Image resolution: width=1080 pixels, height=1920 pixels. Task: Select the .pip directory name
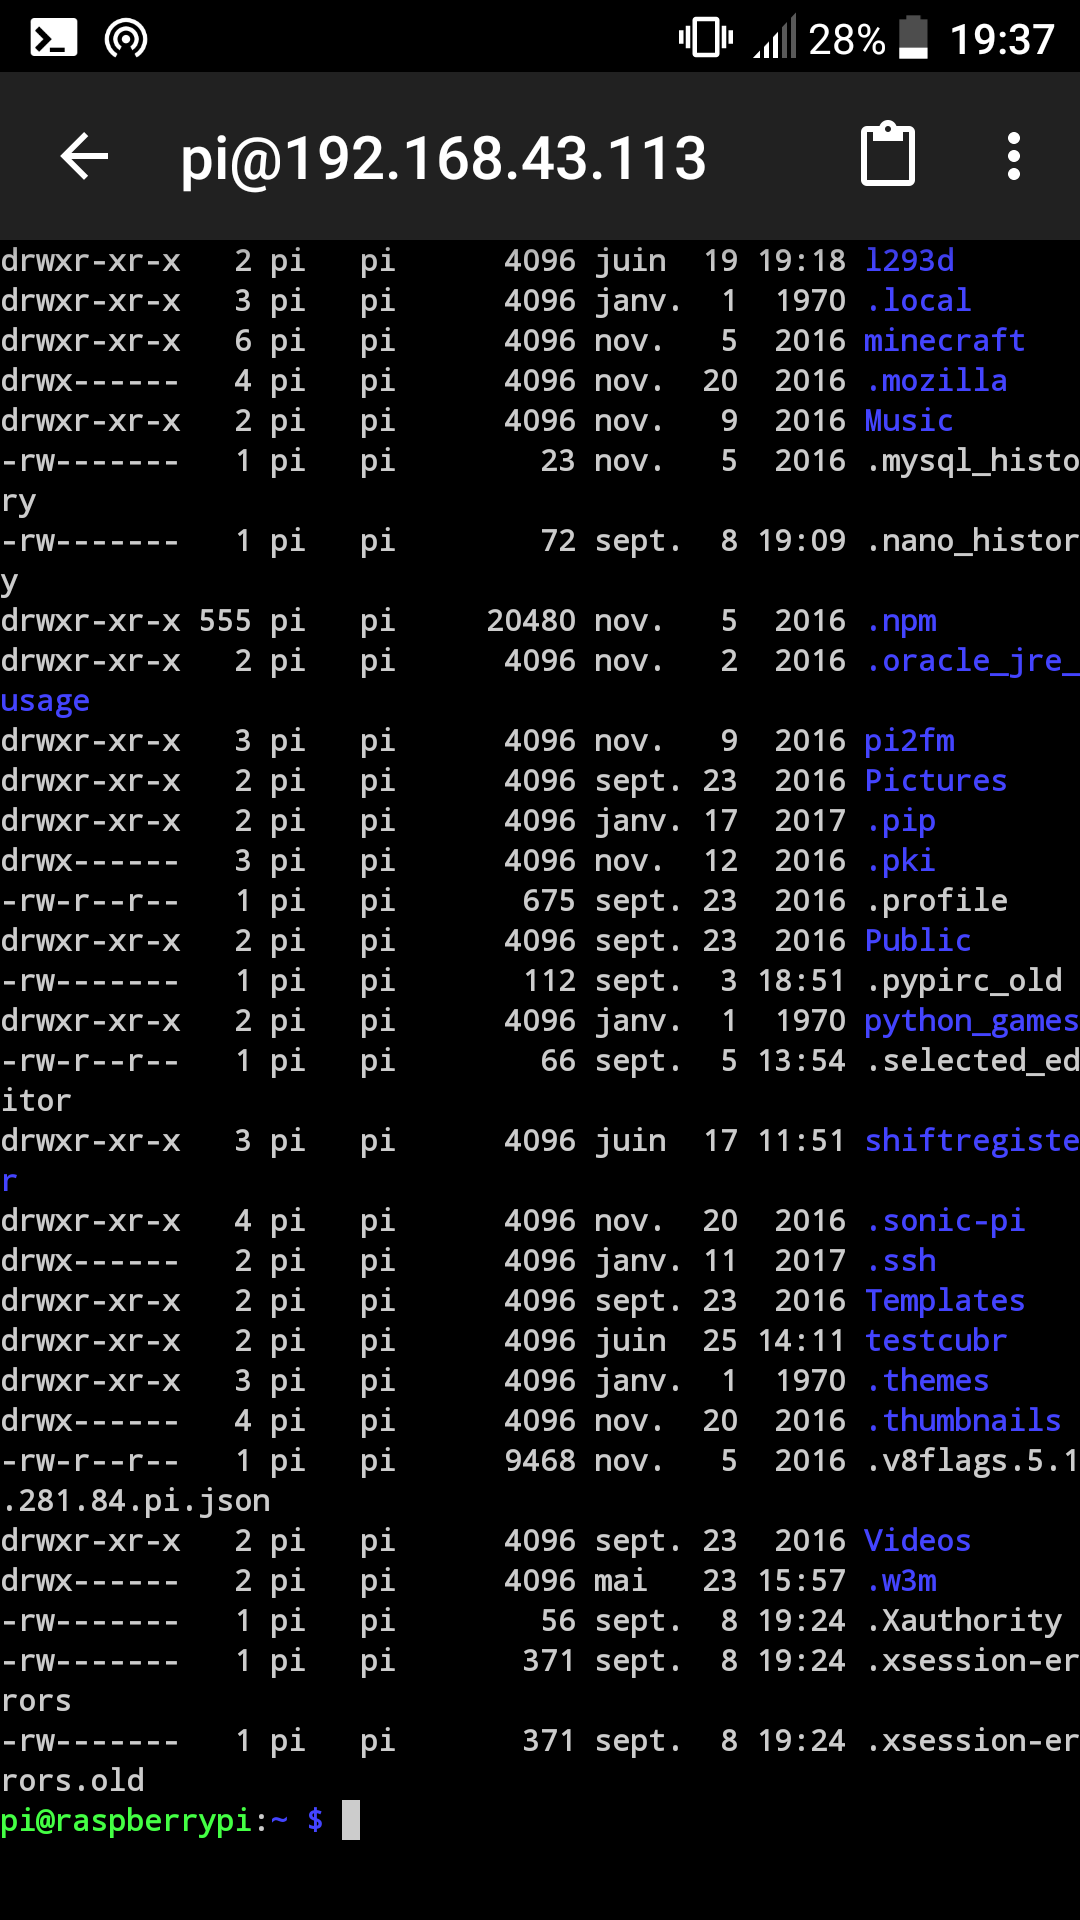(x=901, y=821)
